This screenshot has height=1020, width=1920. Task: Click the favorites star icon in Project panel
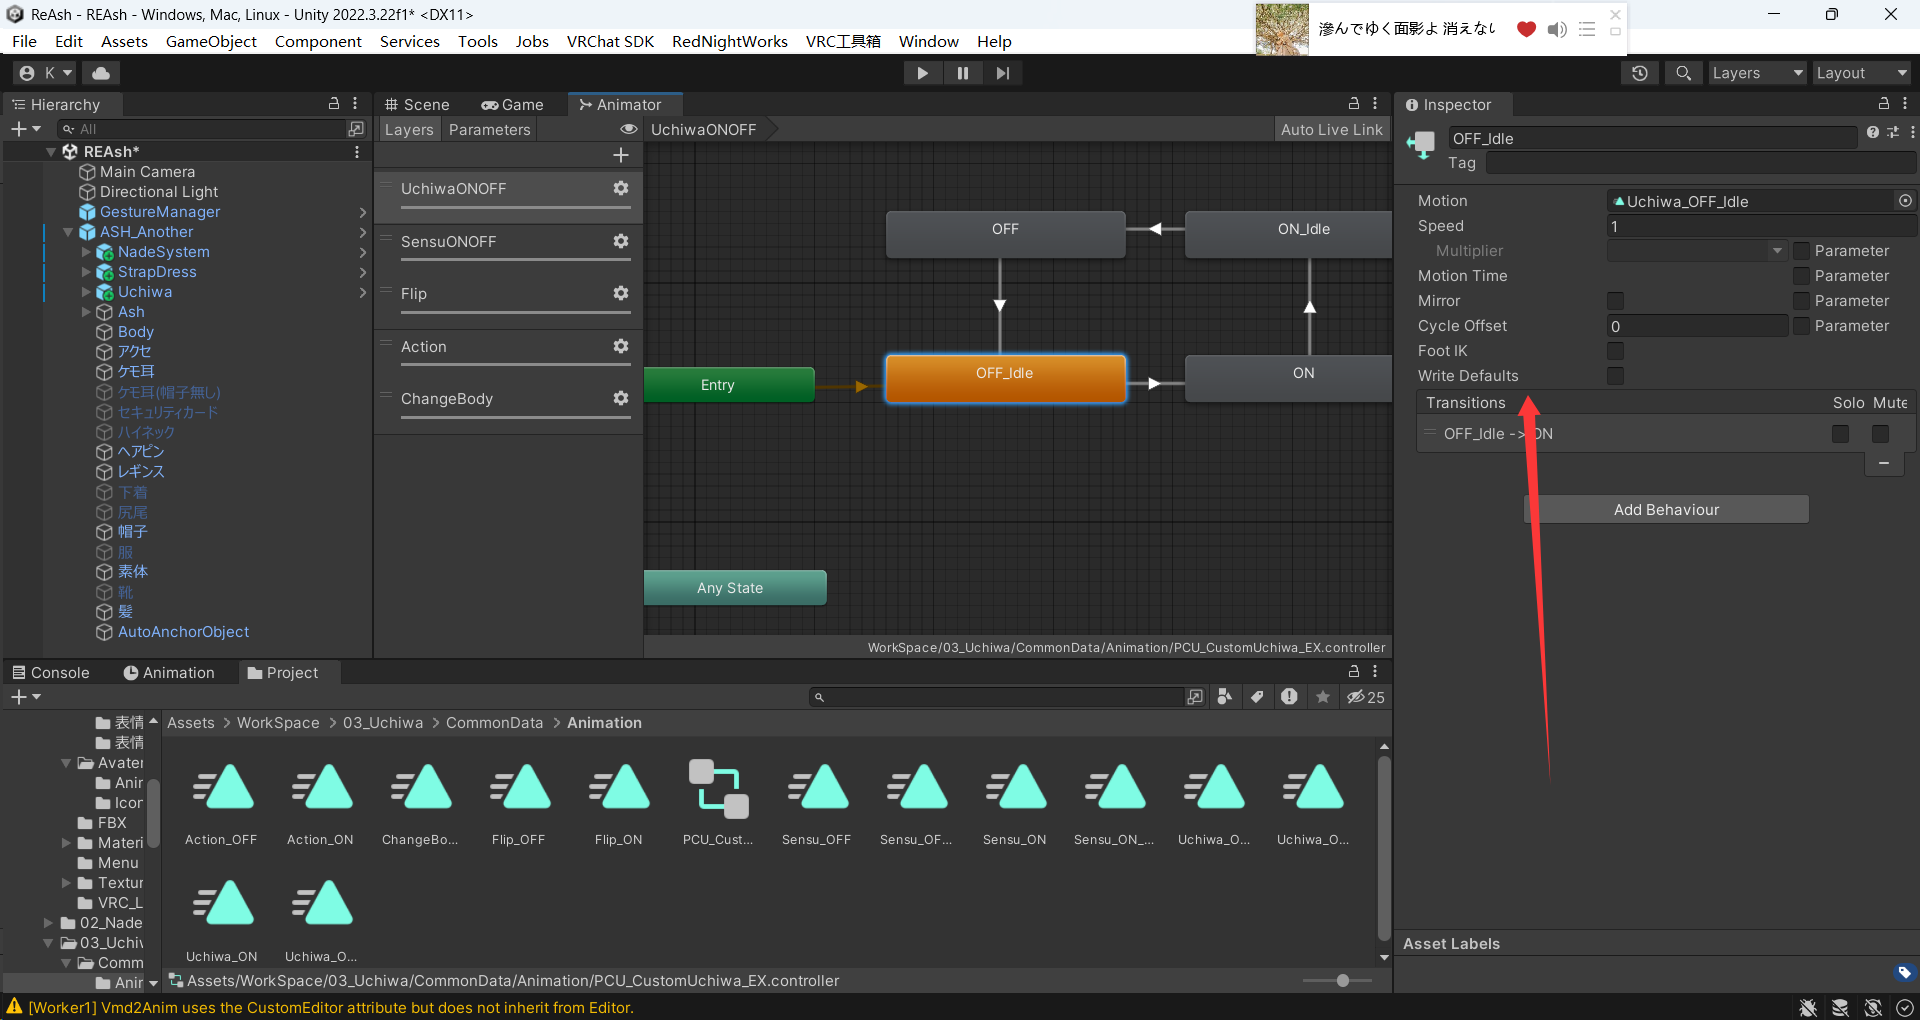tap(1323, 697)
